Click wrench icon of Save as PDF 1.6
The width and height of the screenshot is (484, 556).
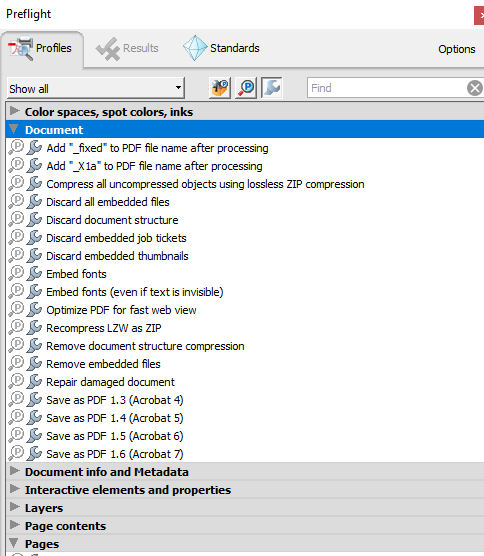coord(34,454)
